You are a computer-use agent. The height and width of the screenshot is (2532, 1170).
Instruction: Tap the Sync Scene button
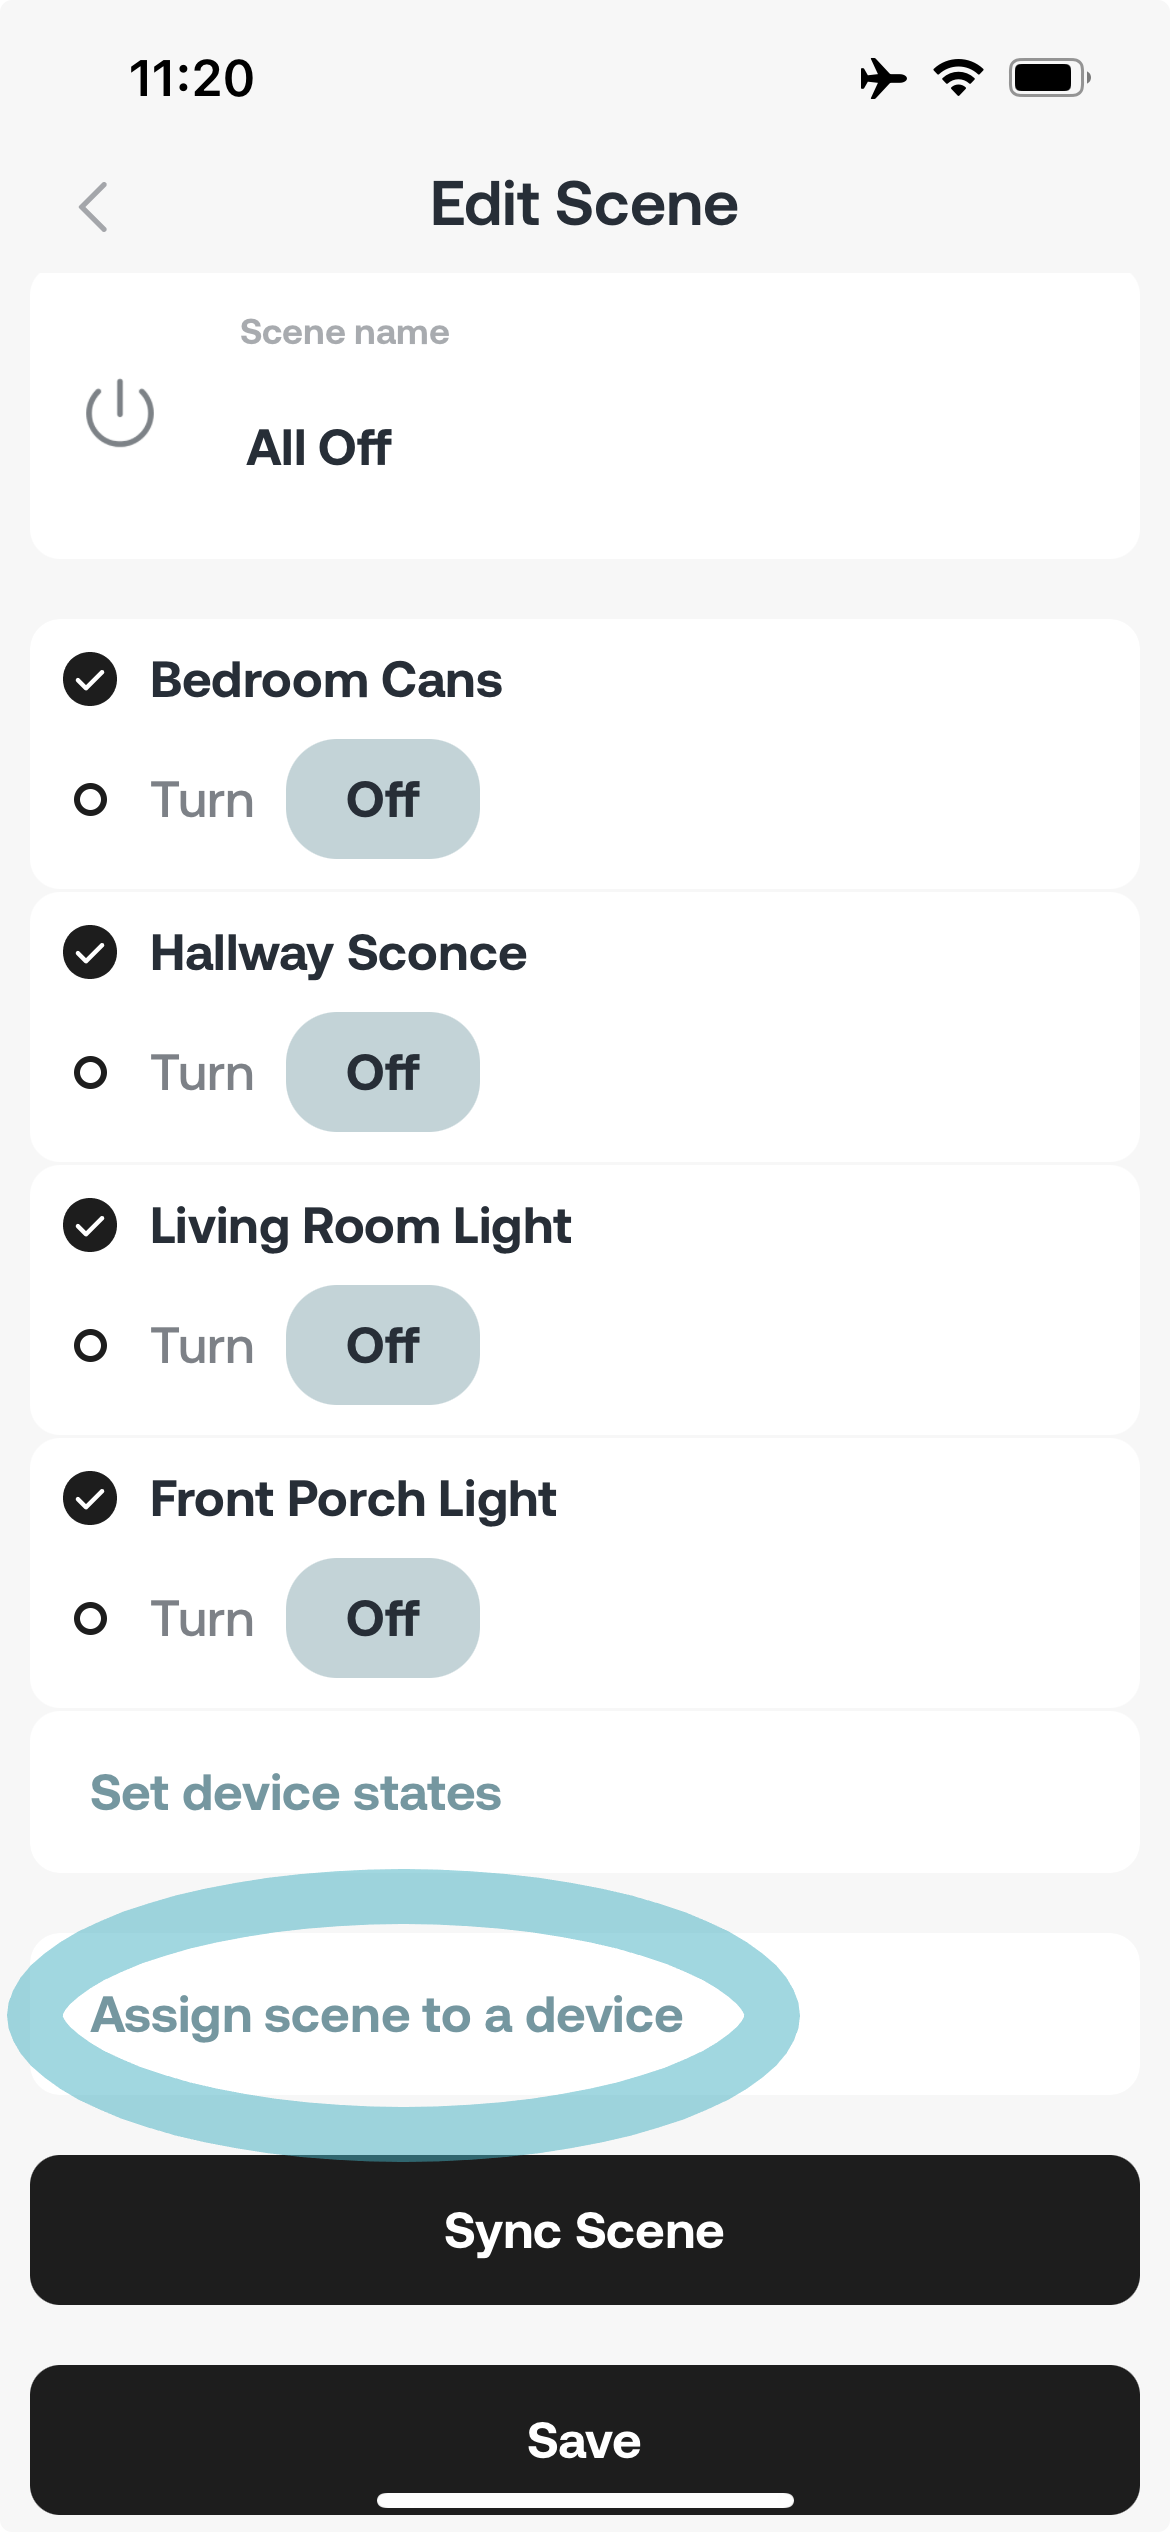coord(585,2230)
